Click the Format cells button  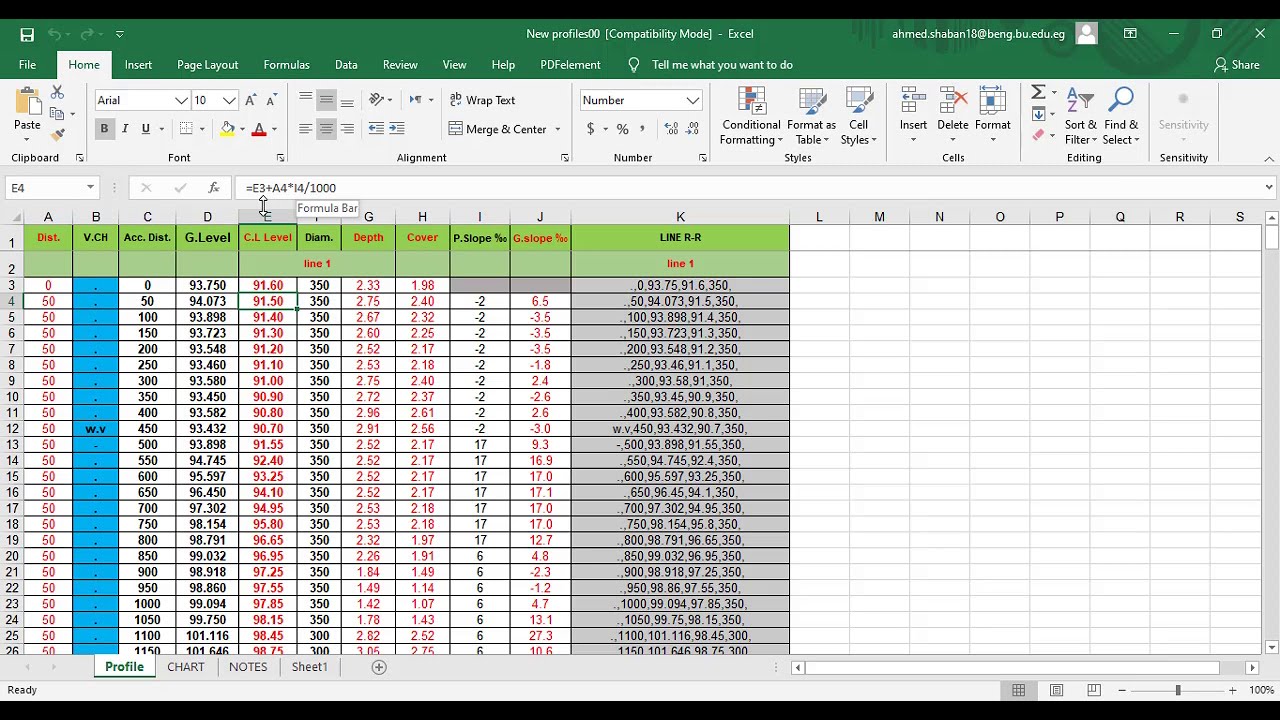pos(992,116)
